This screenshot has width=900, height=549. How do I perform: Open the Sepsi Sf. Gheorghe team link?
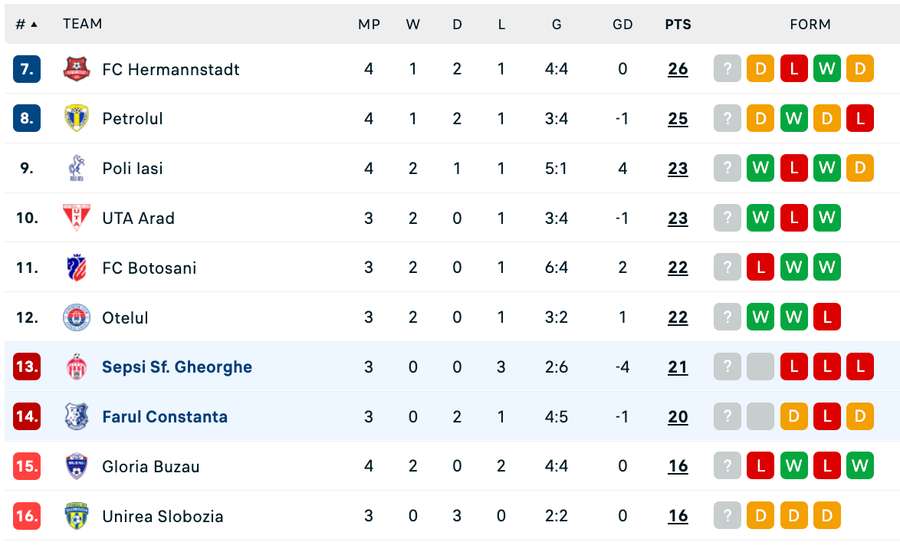tap(177, 367)
